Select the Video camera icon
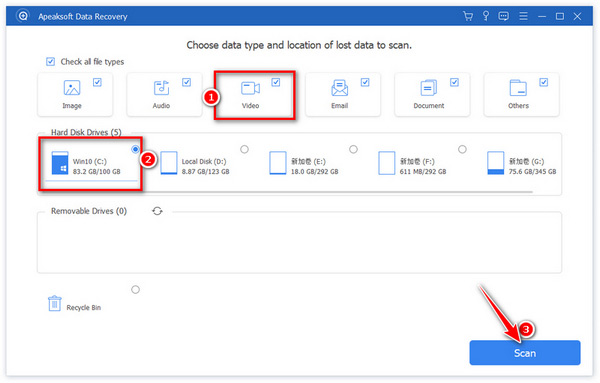This screenshot has height=383, width=600. pyautogui.click(x=250, y=88)
